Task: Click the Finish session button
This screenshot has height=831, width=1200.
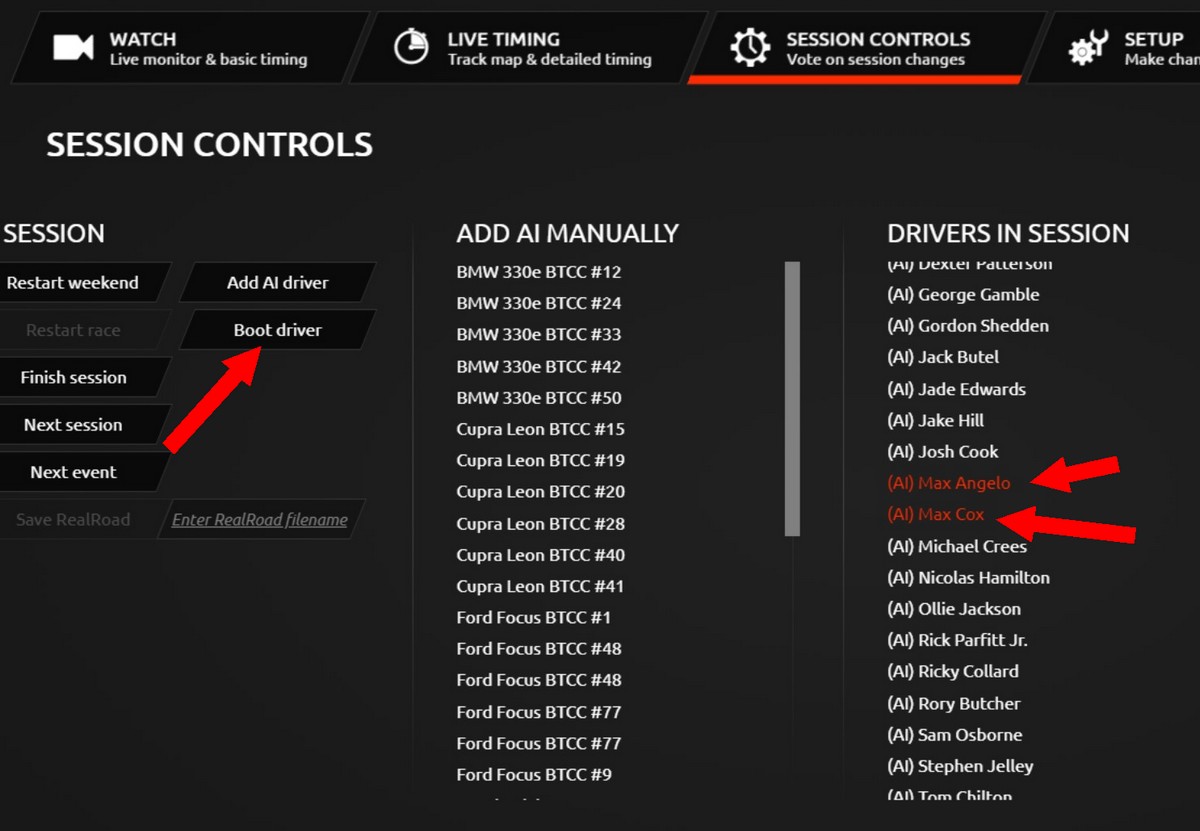Action: (79, 377)
